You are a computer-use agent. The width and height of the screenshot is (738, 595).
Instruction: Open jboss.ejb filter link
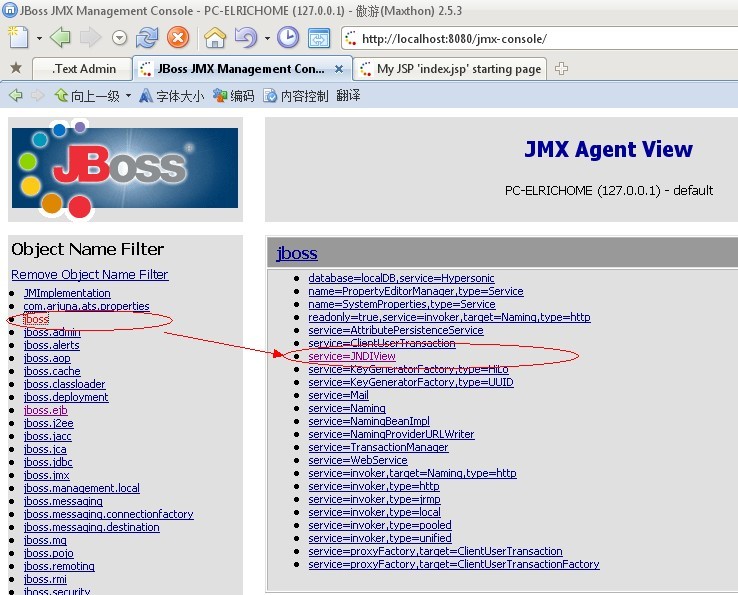tap(45, 410)
